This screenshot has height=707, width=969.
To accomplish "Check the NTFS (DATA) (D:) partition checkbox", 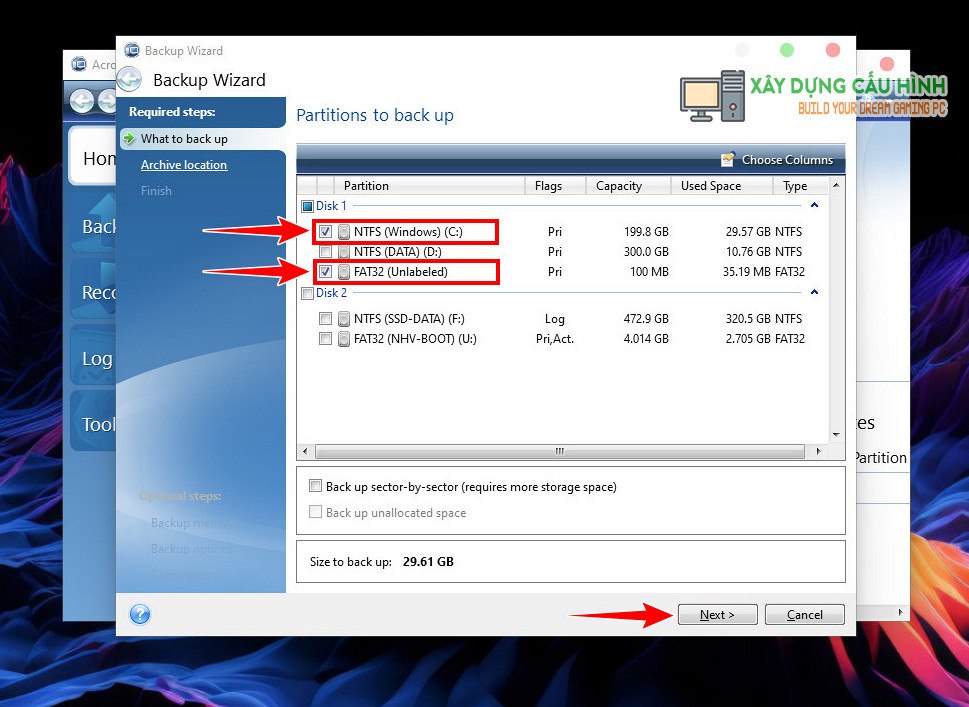I will click(x=325, y=252).
